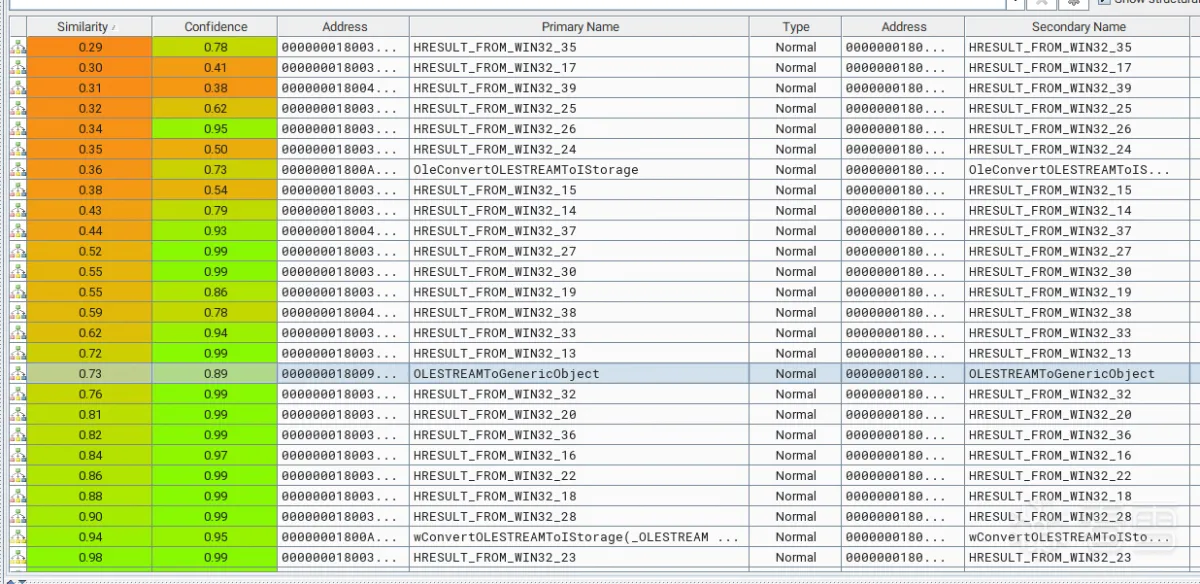The height and width of the screenshot is (584, 1200).
Task: Sort by the Confidence column header
Action: 215,27
